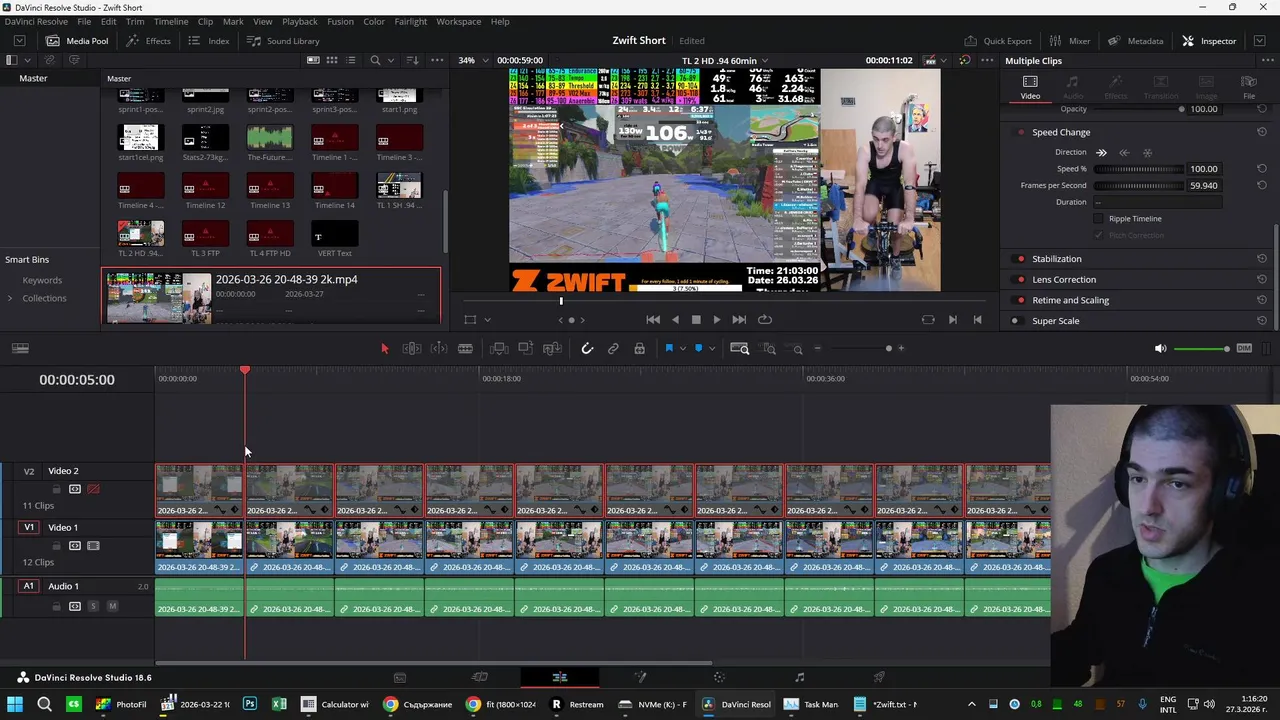Open the audio Mixer panel
The image size is (1280, 720).
1069,41
